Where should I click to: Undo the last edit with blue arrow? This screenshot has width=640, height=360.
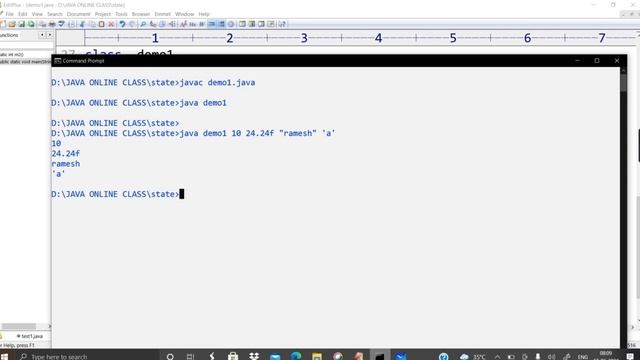click(x=122, y=24)
